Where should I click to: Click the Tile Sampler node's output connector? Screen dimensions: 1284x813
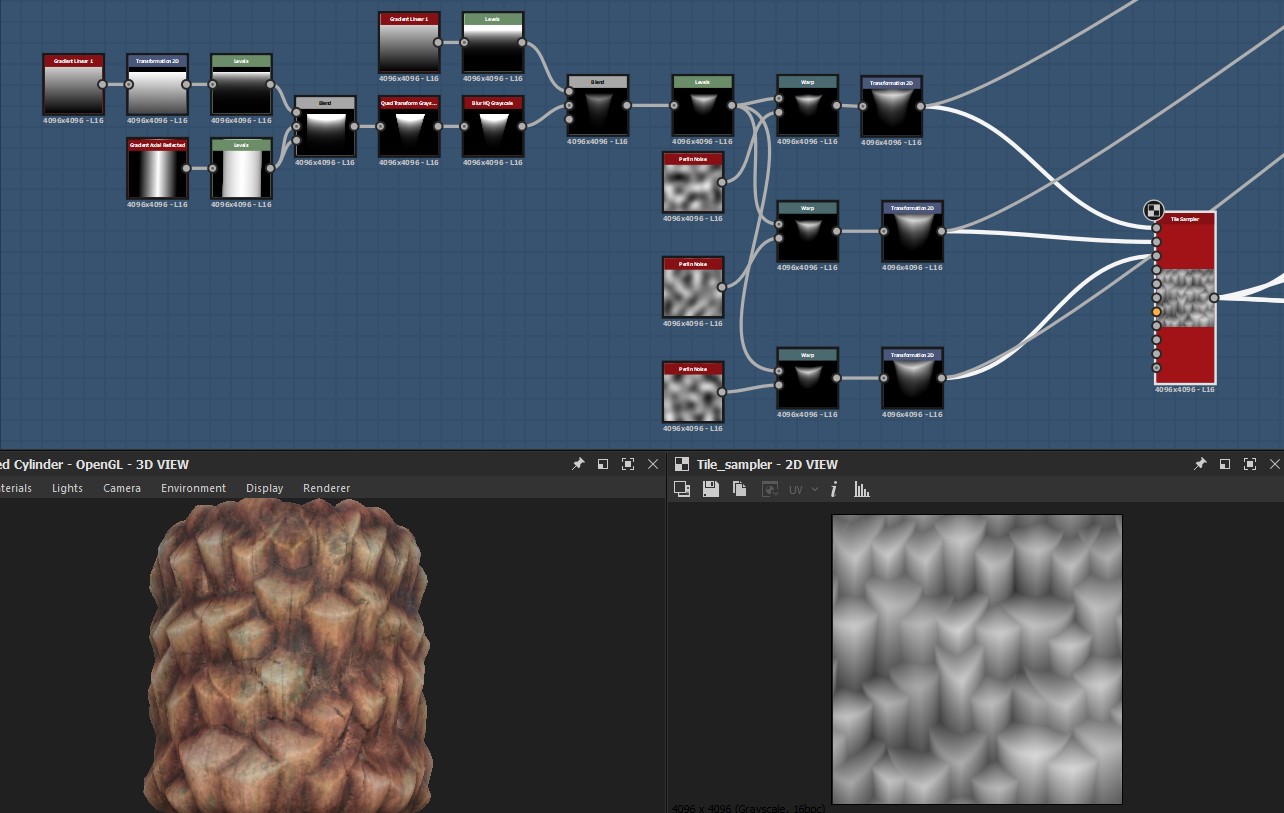pos(1214,298)
